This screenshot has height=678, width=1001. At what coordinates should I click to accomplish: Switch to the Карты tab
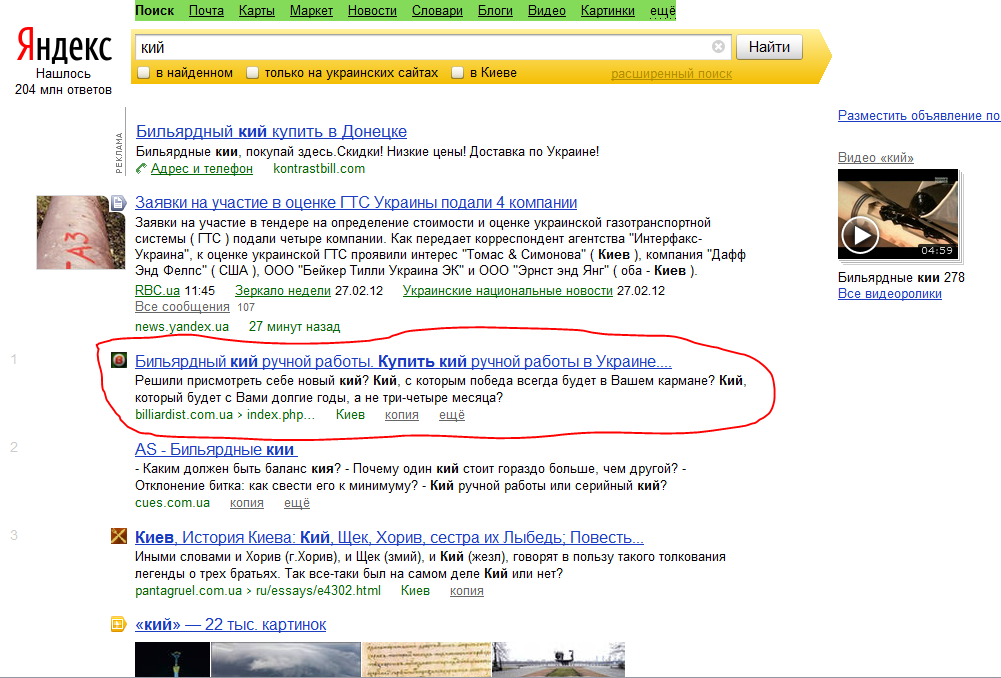(x=257, y=11)
